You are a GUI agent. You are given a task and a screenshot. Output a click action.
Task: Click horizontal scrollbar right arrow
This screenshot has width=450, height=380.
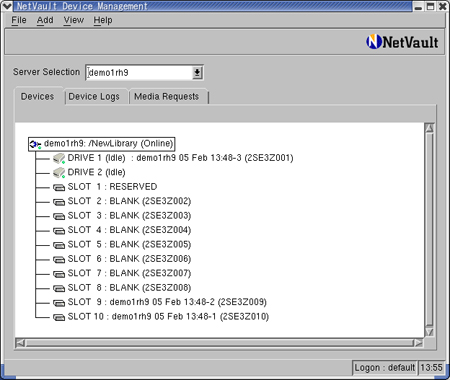(418, 343)
